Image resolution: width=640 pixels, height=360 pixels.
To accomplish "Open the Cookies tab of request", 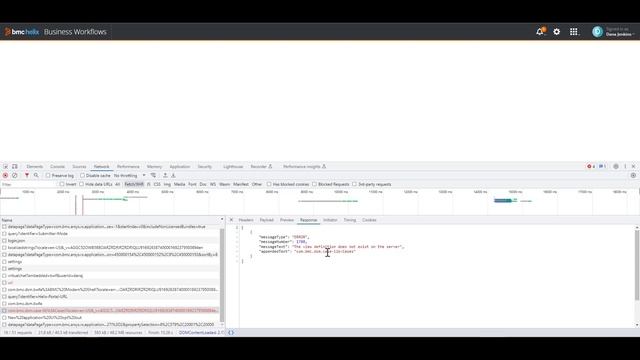I will pyautogui.click(x=369, y=220).
